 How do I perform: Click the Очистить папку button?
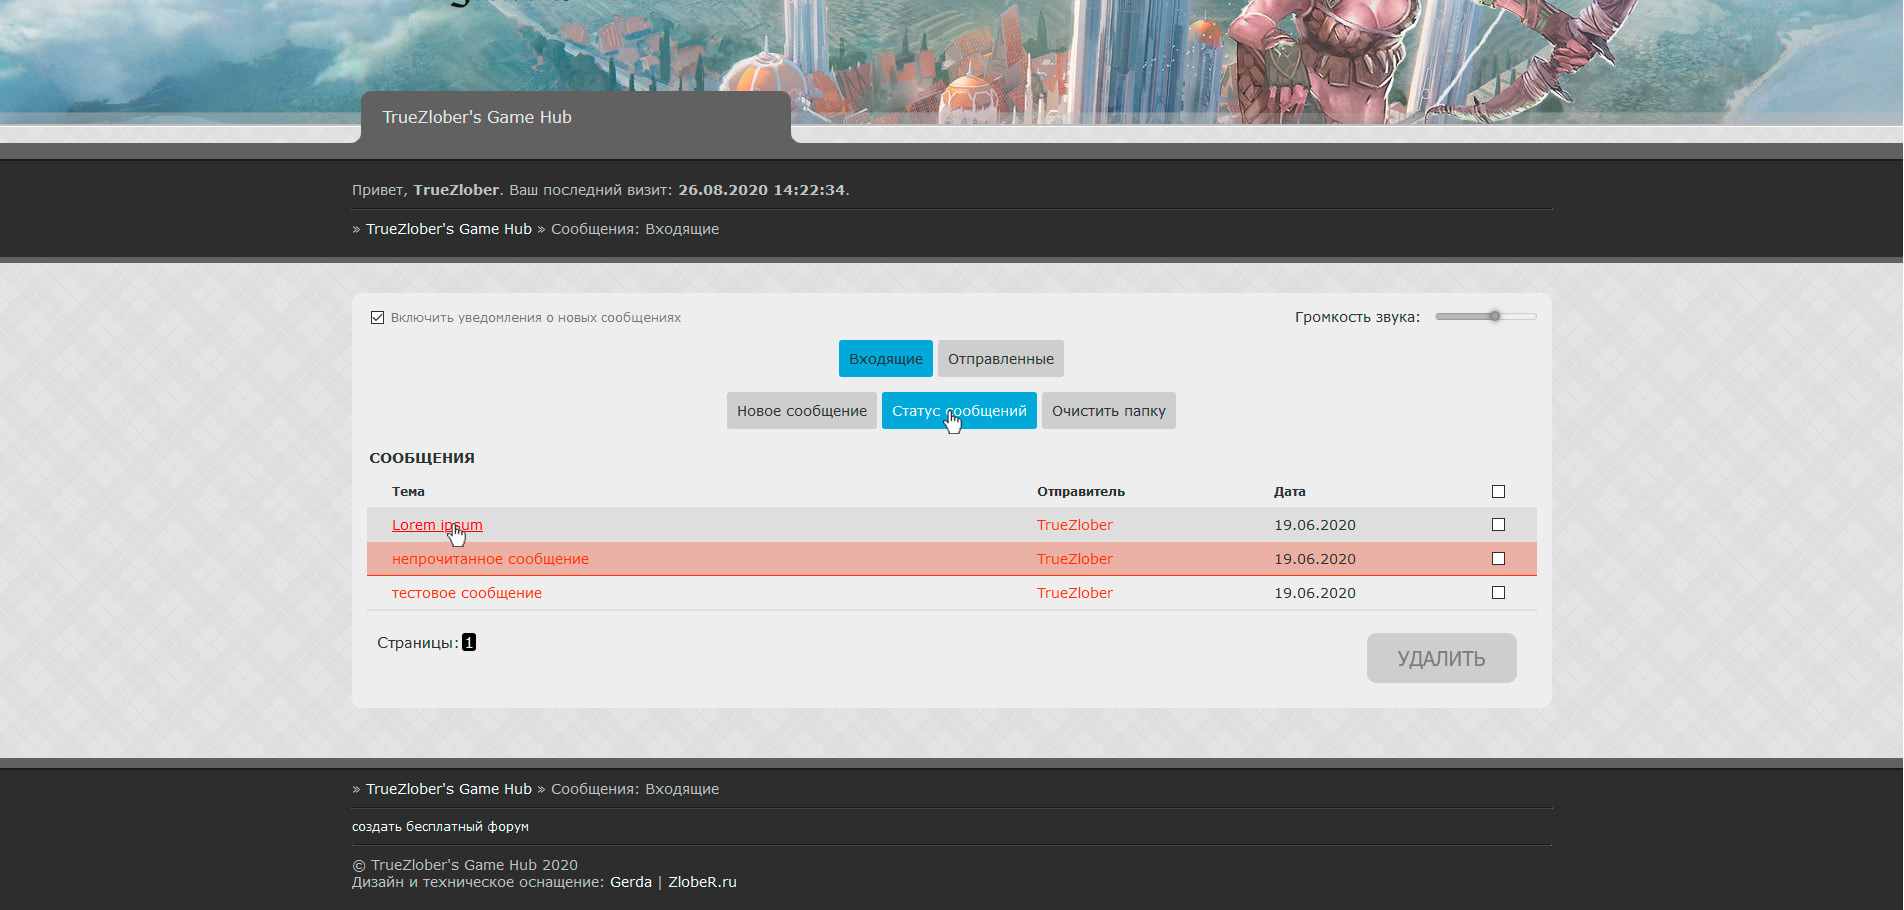1108,411
